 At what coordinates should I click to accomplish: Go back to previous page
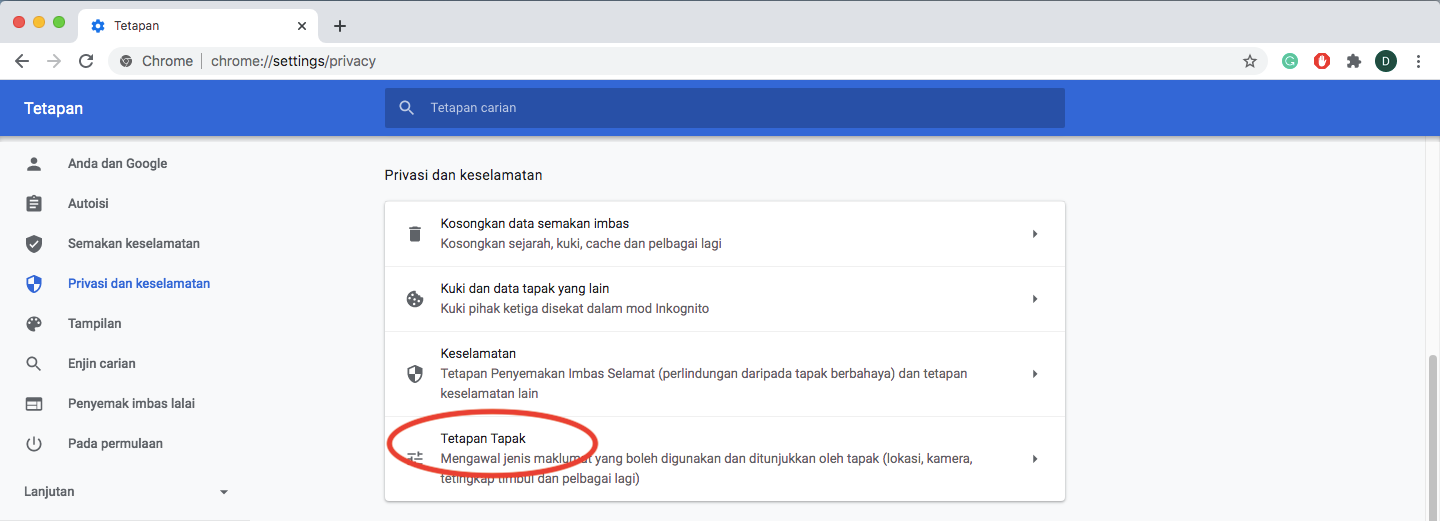[22, 61]
